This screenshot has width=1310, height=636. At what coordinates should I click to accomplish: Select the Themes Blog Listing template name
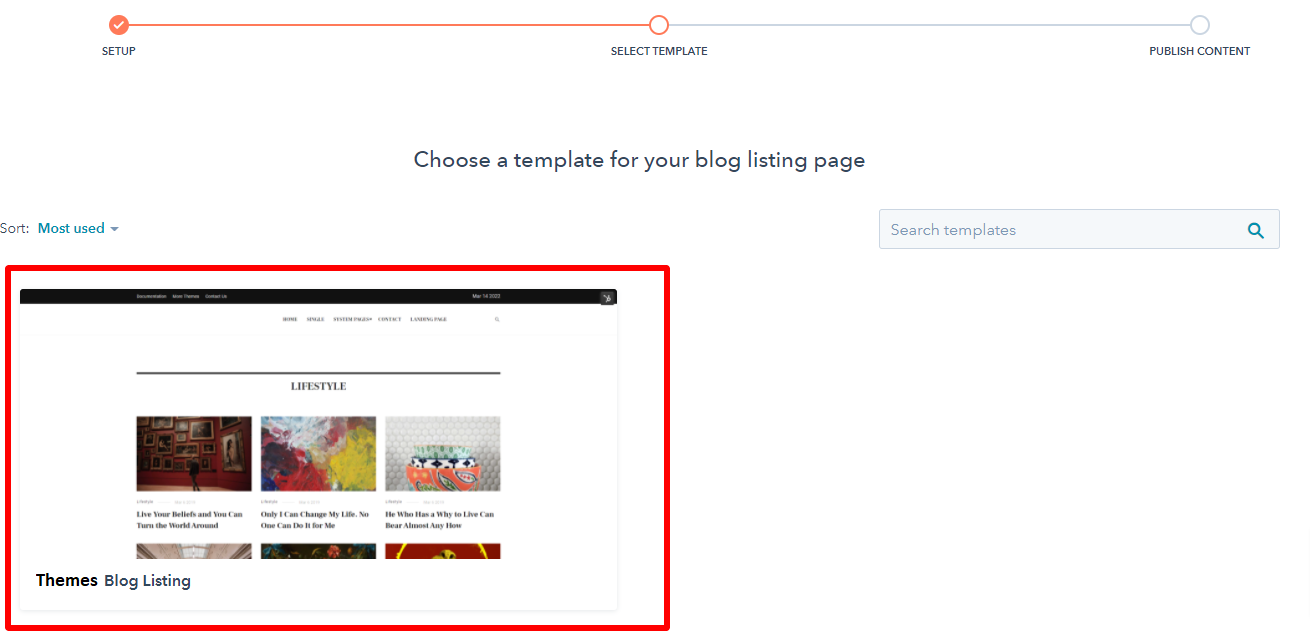pyautogui.click(x=113, y=580)
